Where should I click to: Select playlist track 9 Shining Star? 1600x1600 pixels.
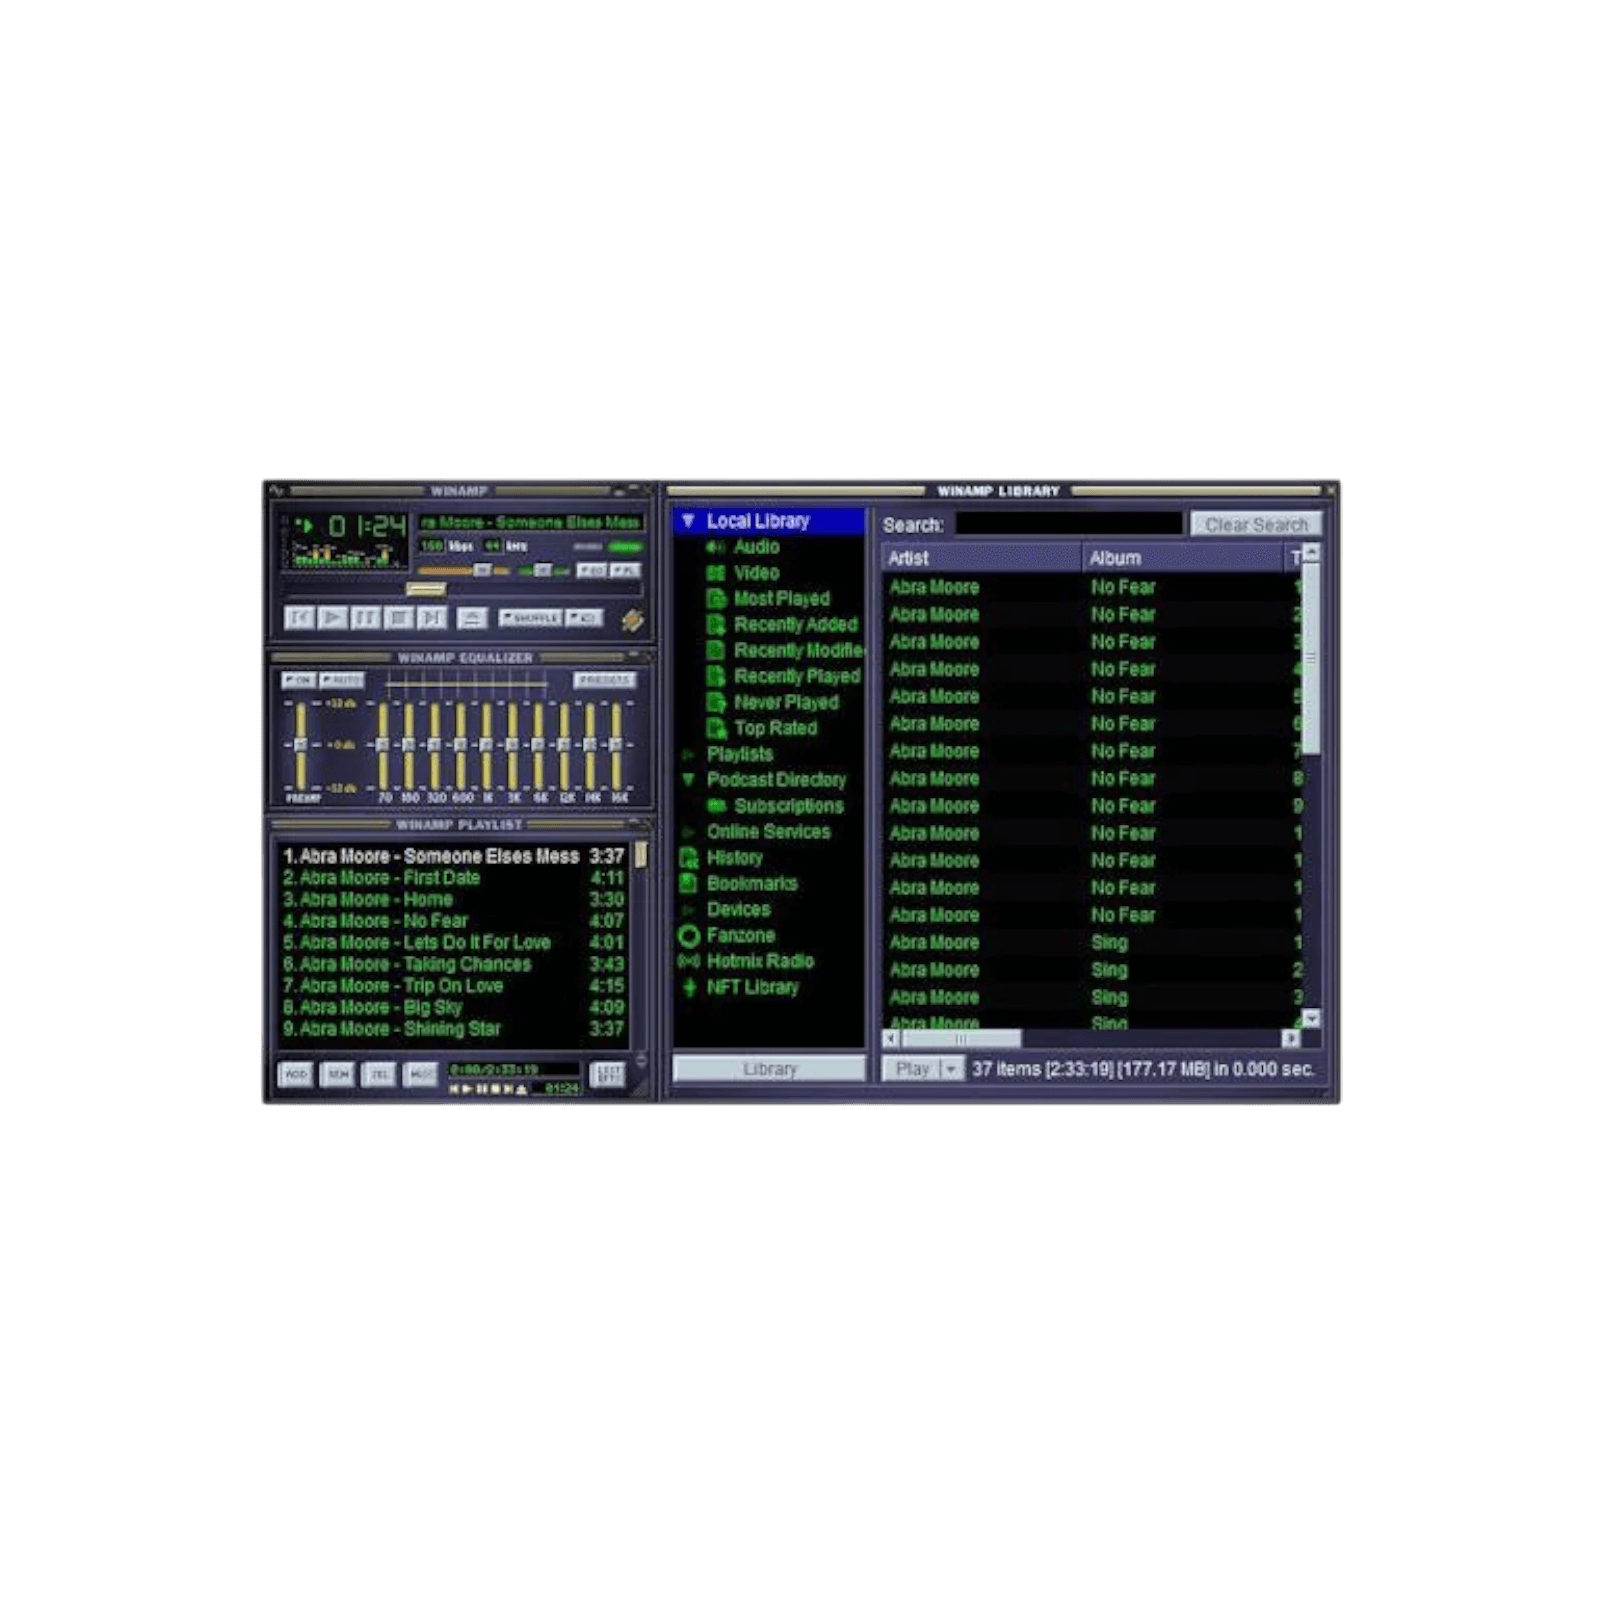pyautogui.click(x=453, y=1028)
